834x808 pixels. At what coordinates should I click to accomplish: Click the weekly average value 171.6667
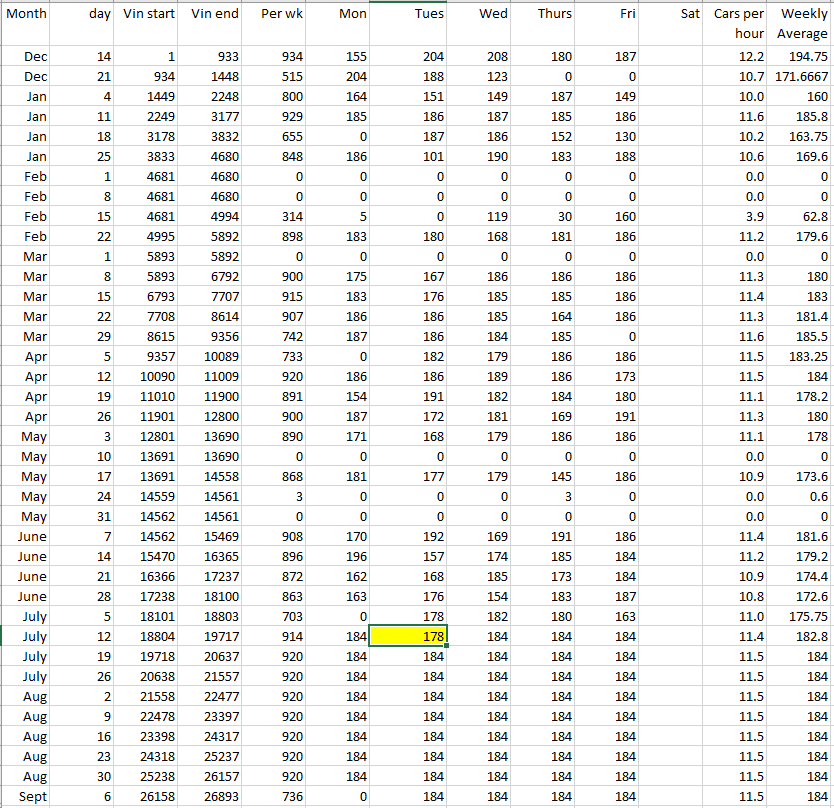[x=802, y=77]
